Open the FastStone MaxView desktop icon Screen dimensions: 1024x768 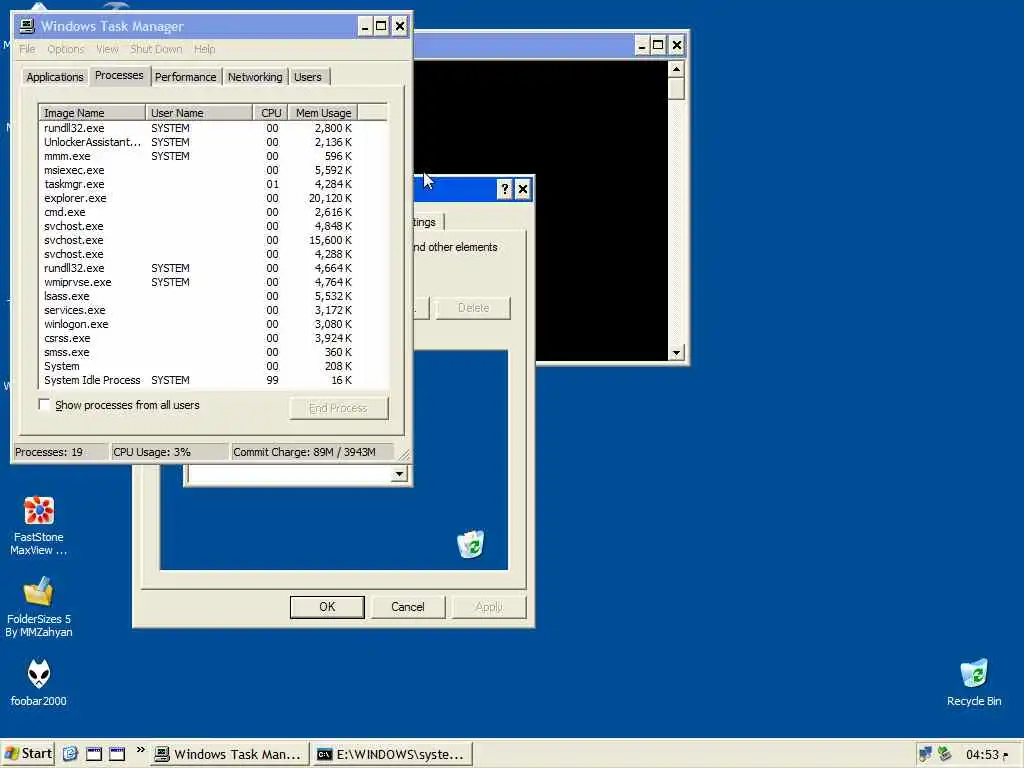point(39,526)
